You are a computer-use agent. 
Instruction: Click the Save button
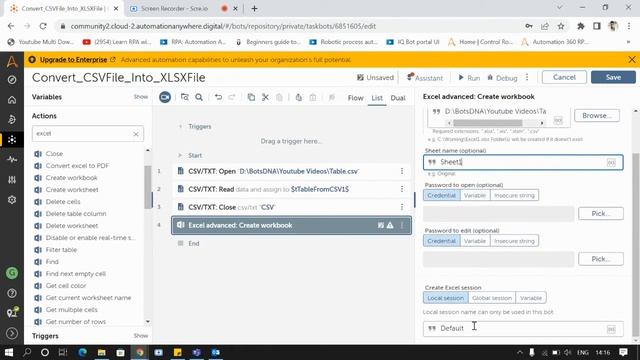pyautogui.click(x=613, y=77)
